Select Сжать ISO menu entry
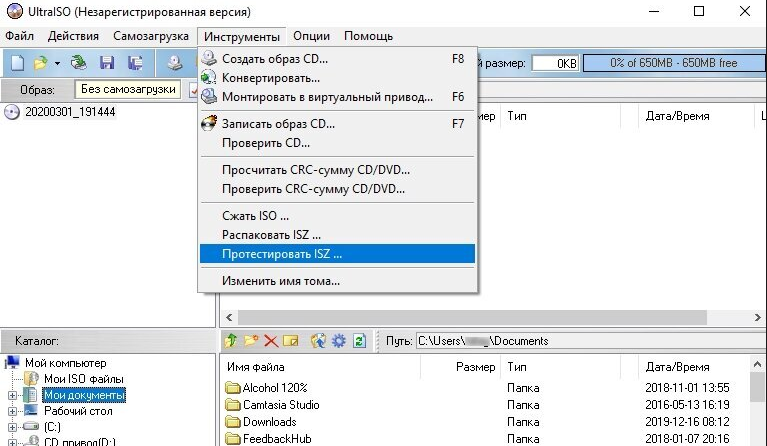This screenshot has height=446, width=767. 337,216
